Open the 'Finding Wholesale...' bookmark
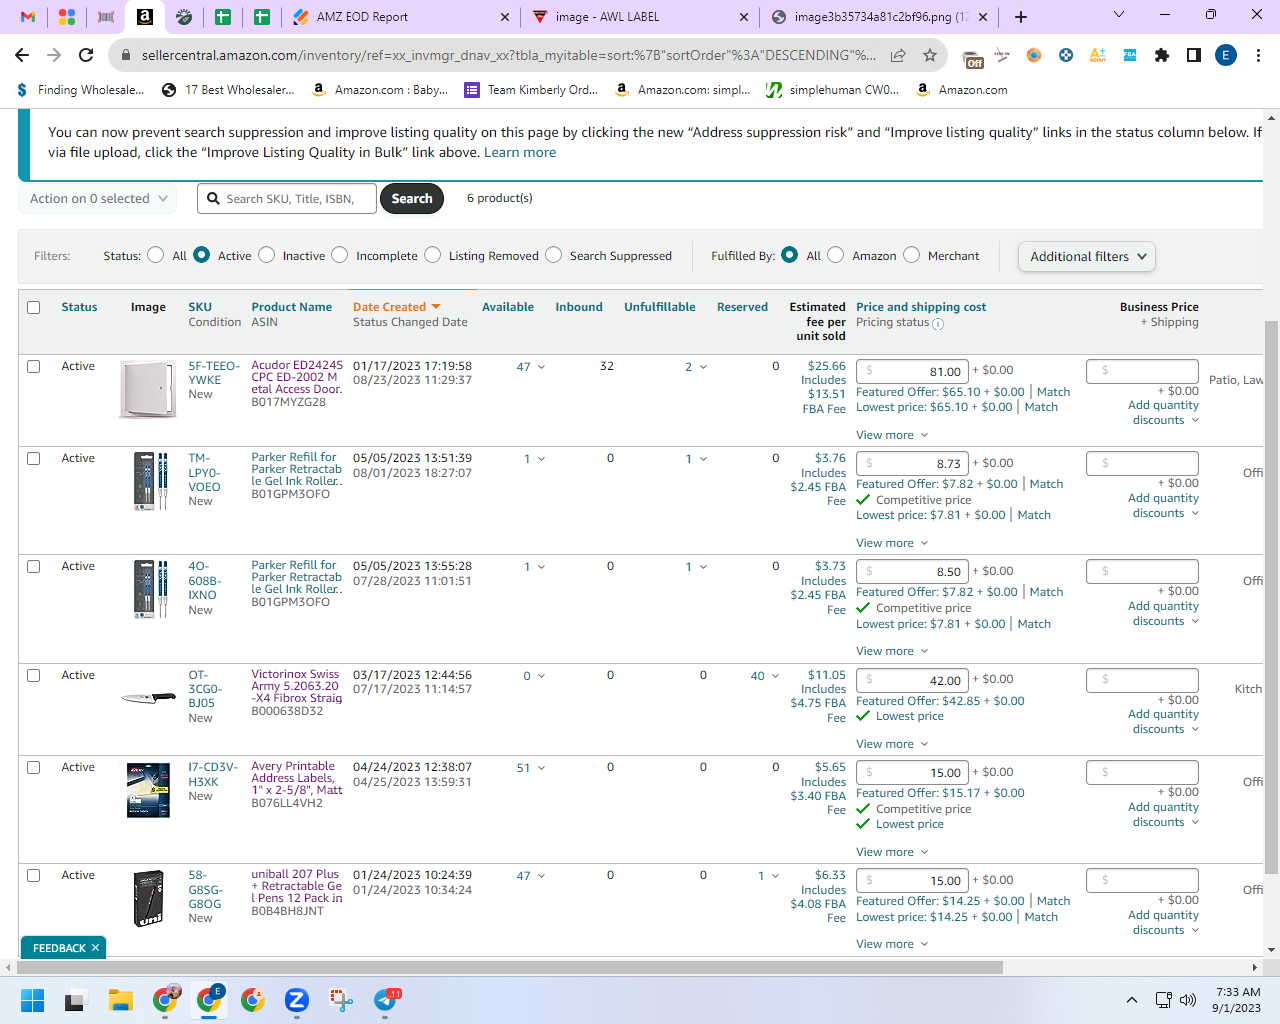Viewport: 1280px width, 1024px height. (x=80, y=90)
